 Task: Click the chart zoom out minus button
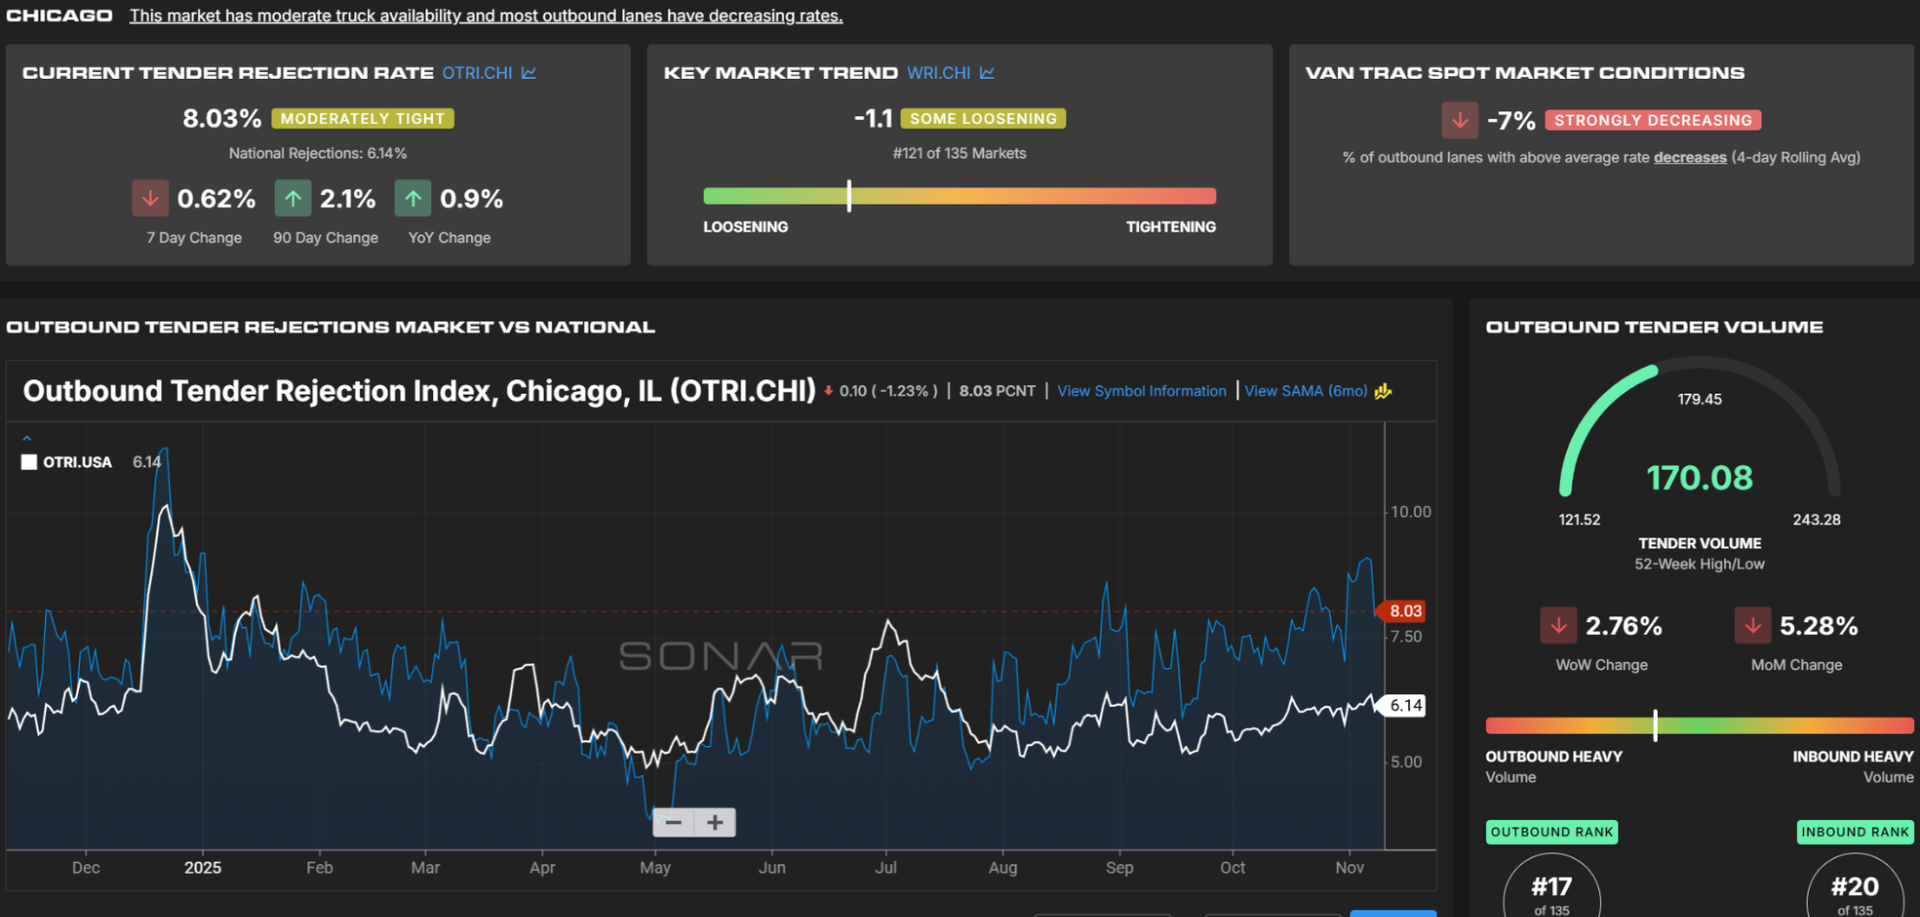[x=674, y=822]
